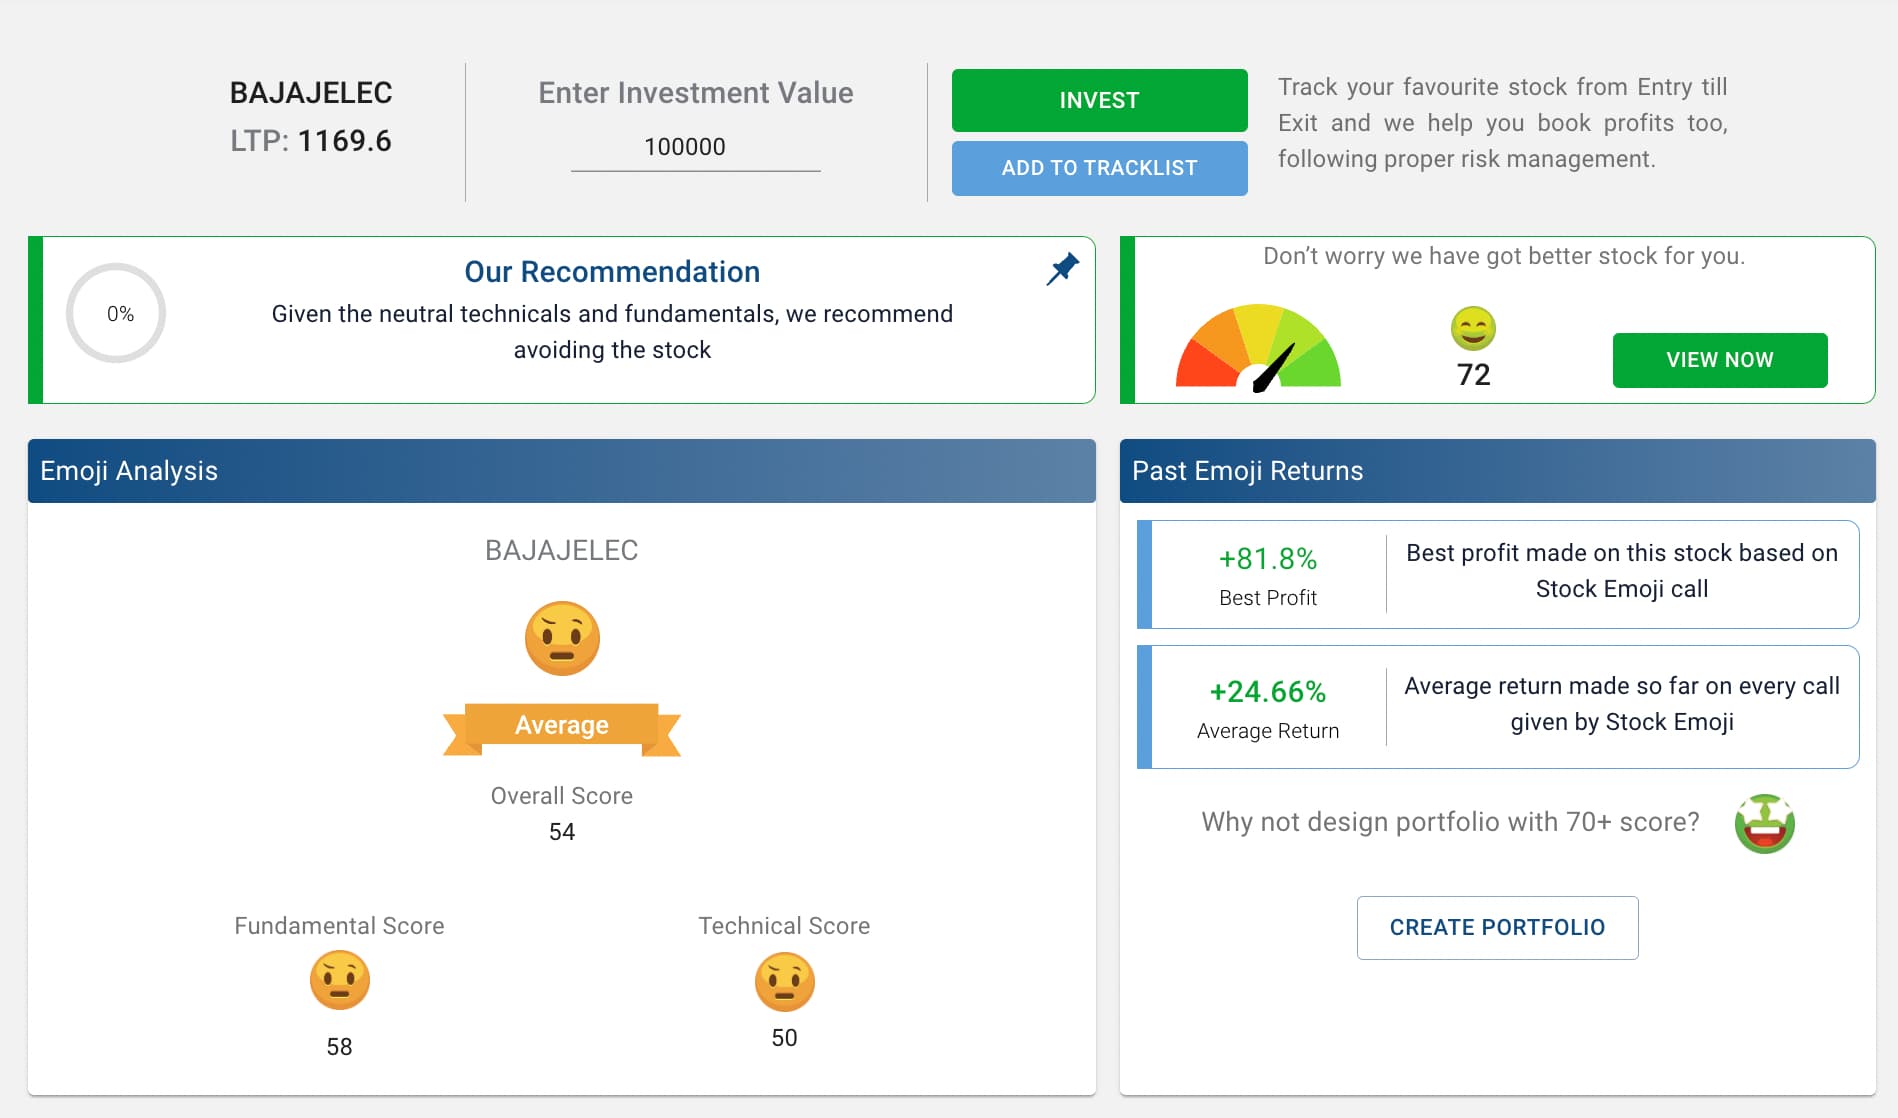This screenshot has height=1118, width=1898.
Task: Click the Technical Score value 50
Action: (x=785, y=1038)
